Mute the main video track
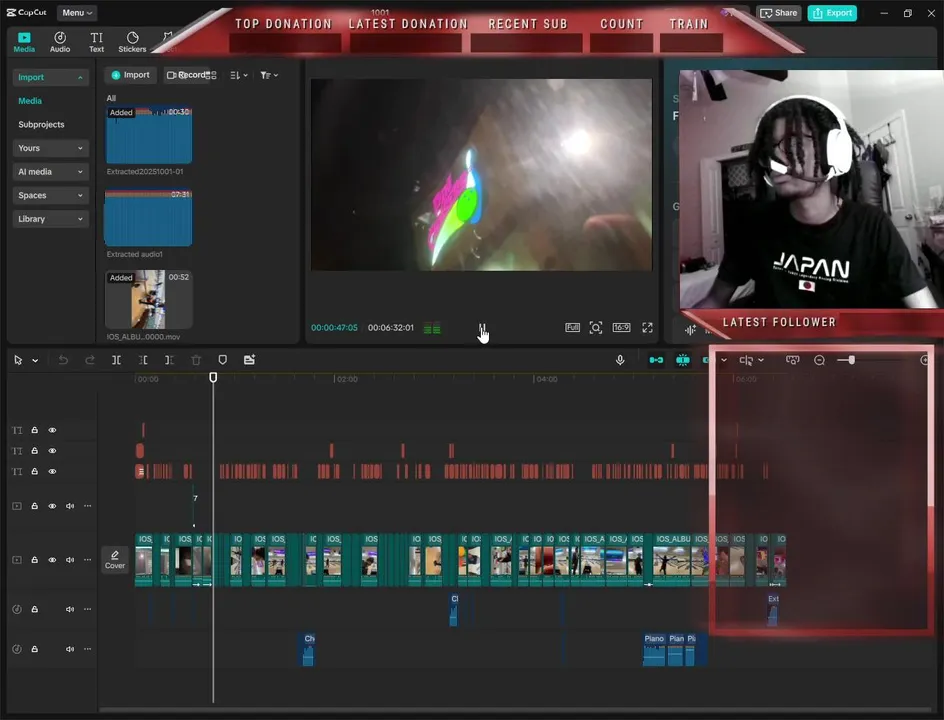This screenshot has height=720, width=944. [x=70, y=560]
